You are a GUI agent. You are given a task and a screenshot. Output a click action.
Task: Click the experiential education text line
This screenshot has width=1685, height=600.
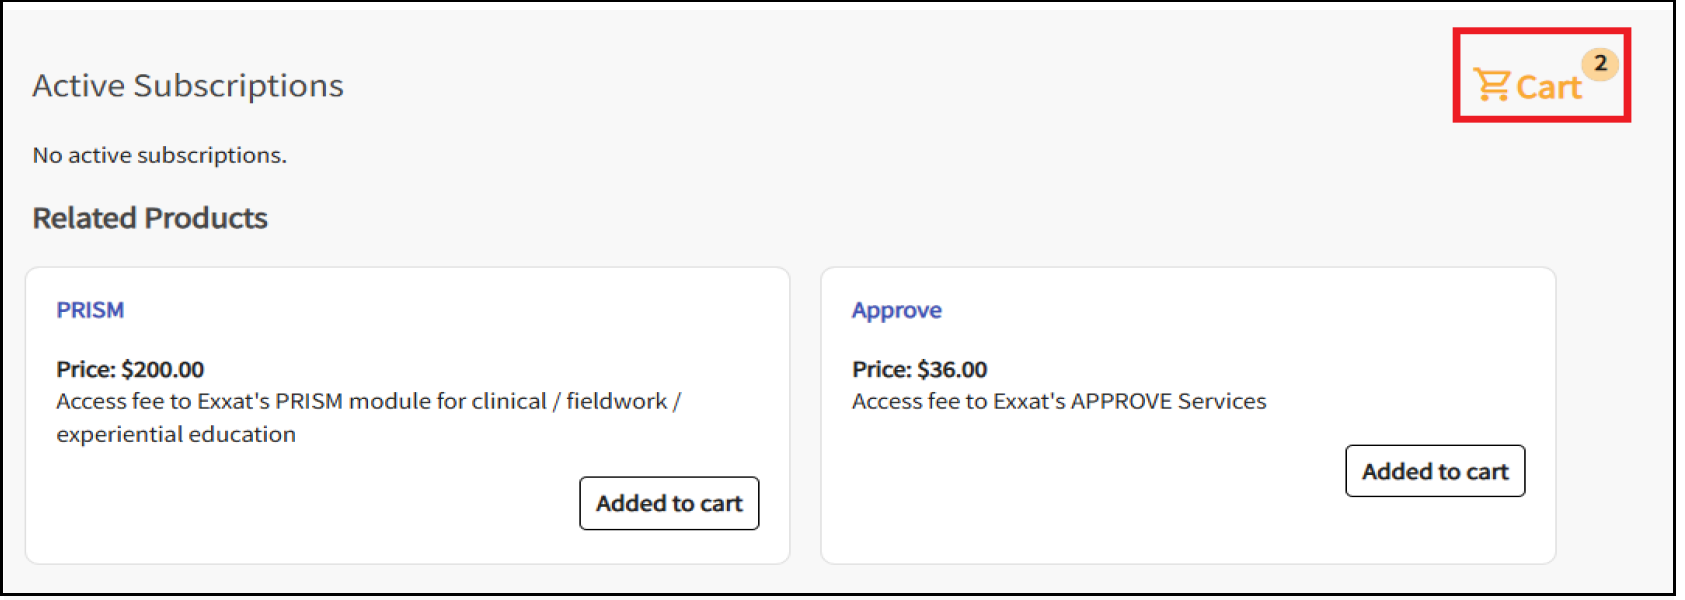click(x=176, y=435)
